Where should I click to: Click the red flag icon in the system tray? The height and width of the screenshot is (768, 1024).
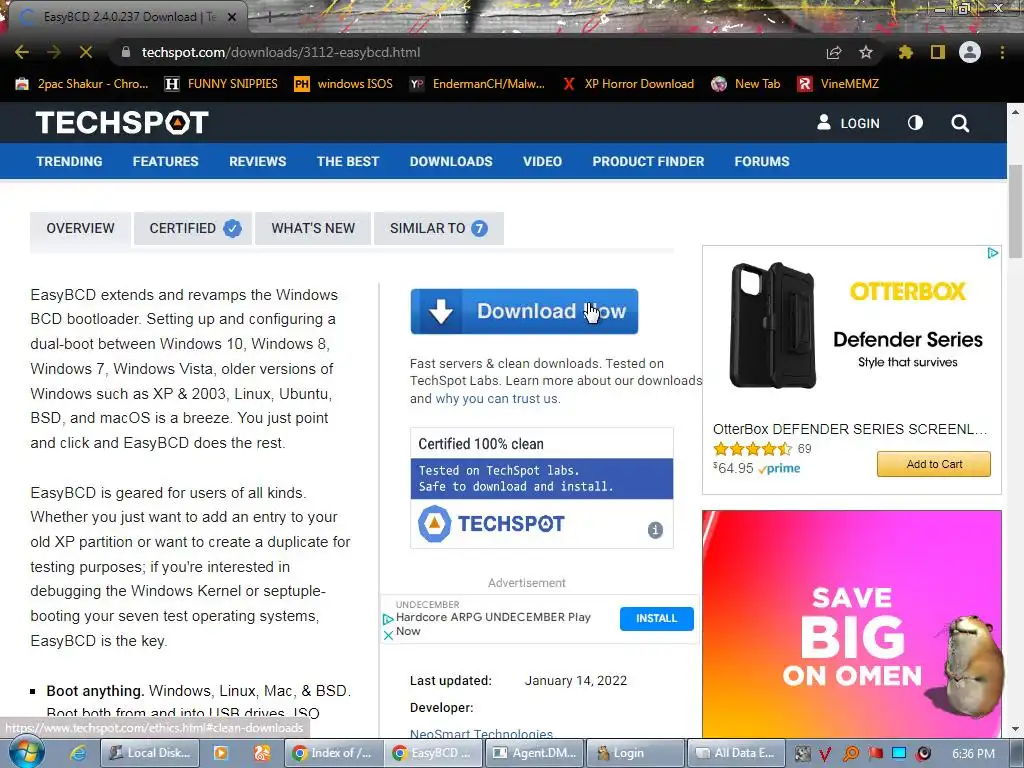[876, 754]
